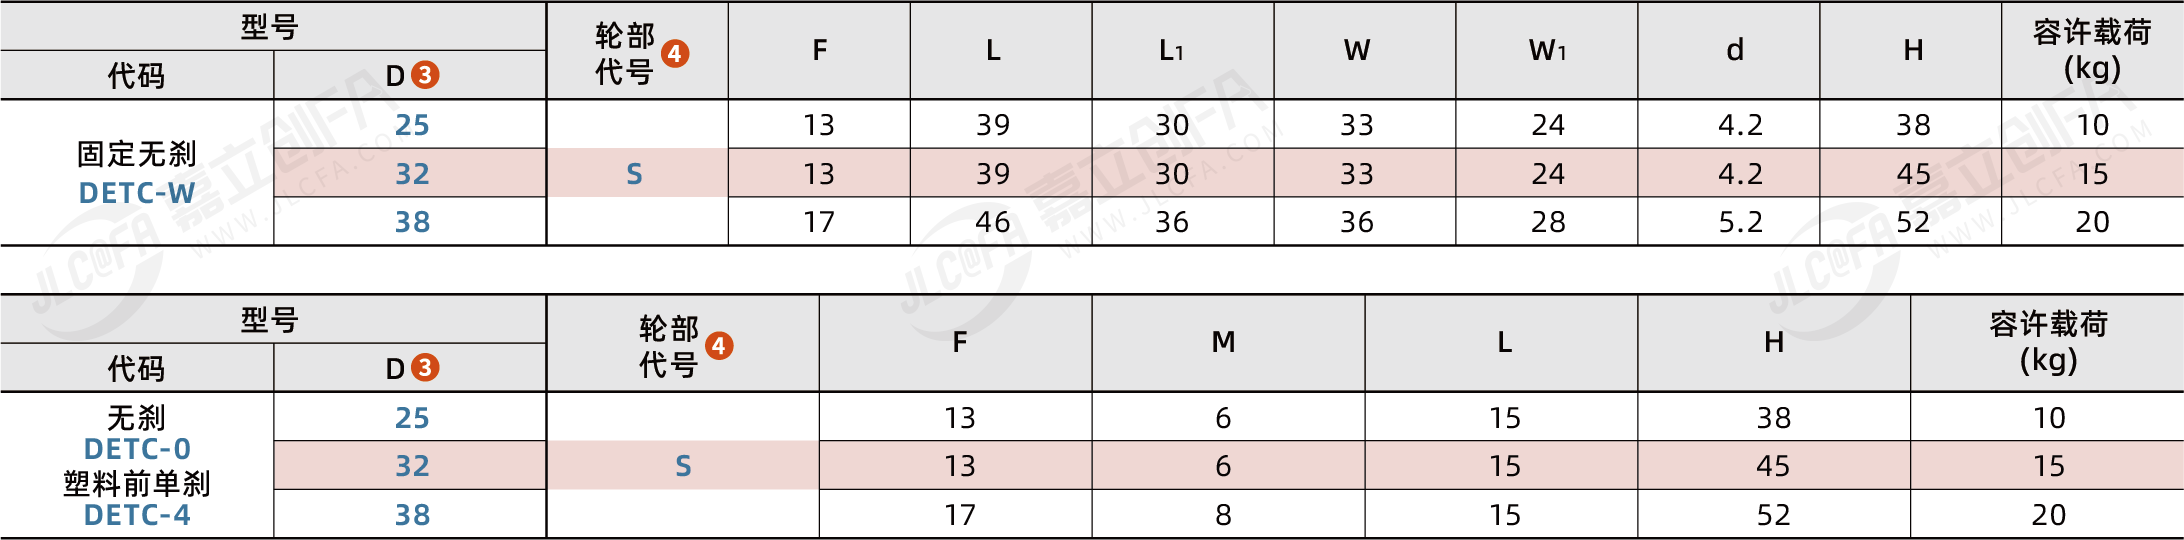This screenshot has width=2184, height=540.
Task: Click the S wheel code in top table
Action: pyautogui.click(x=634, y=174)
